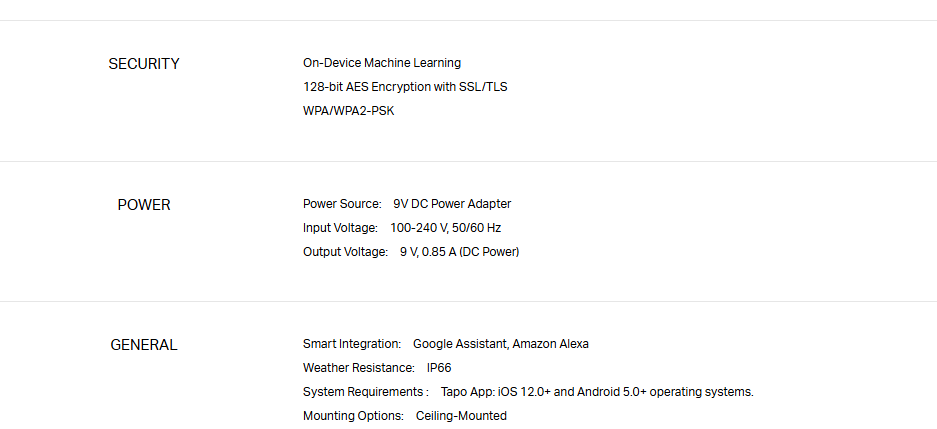Click the Input Voltage label
This screenshot has height=429, width=937.
pos(340,228)
